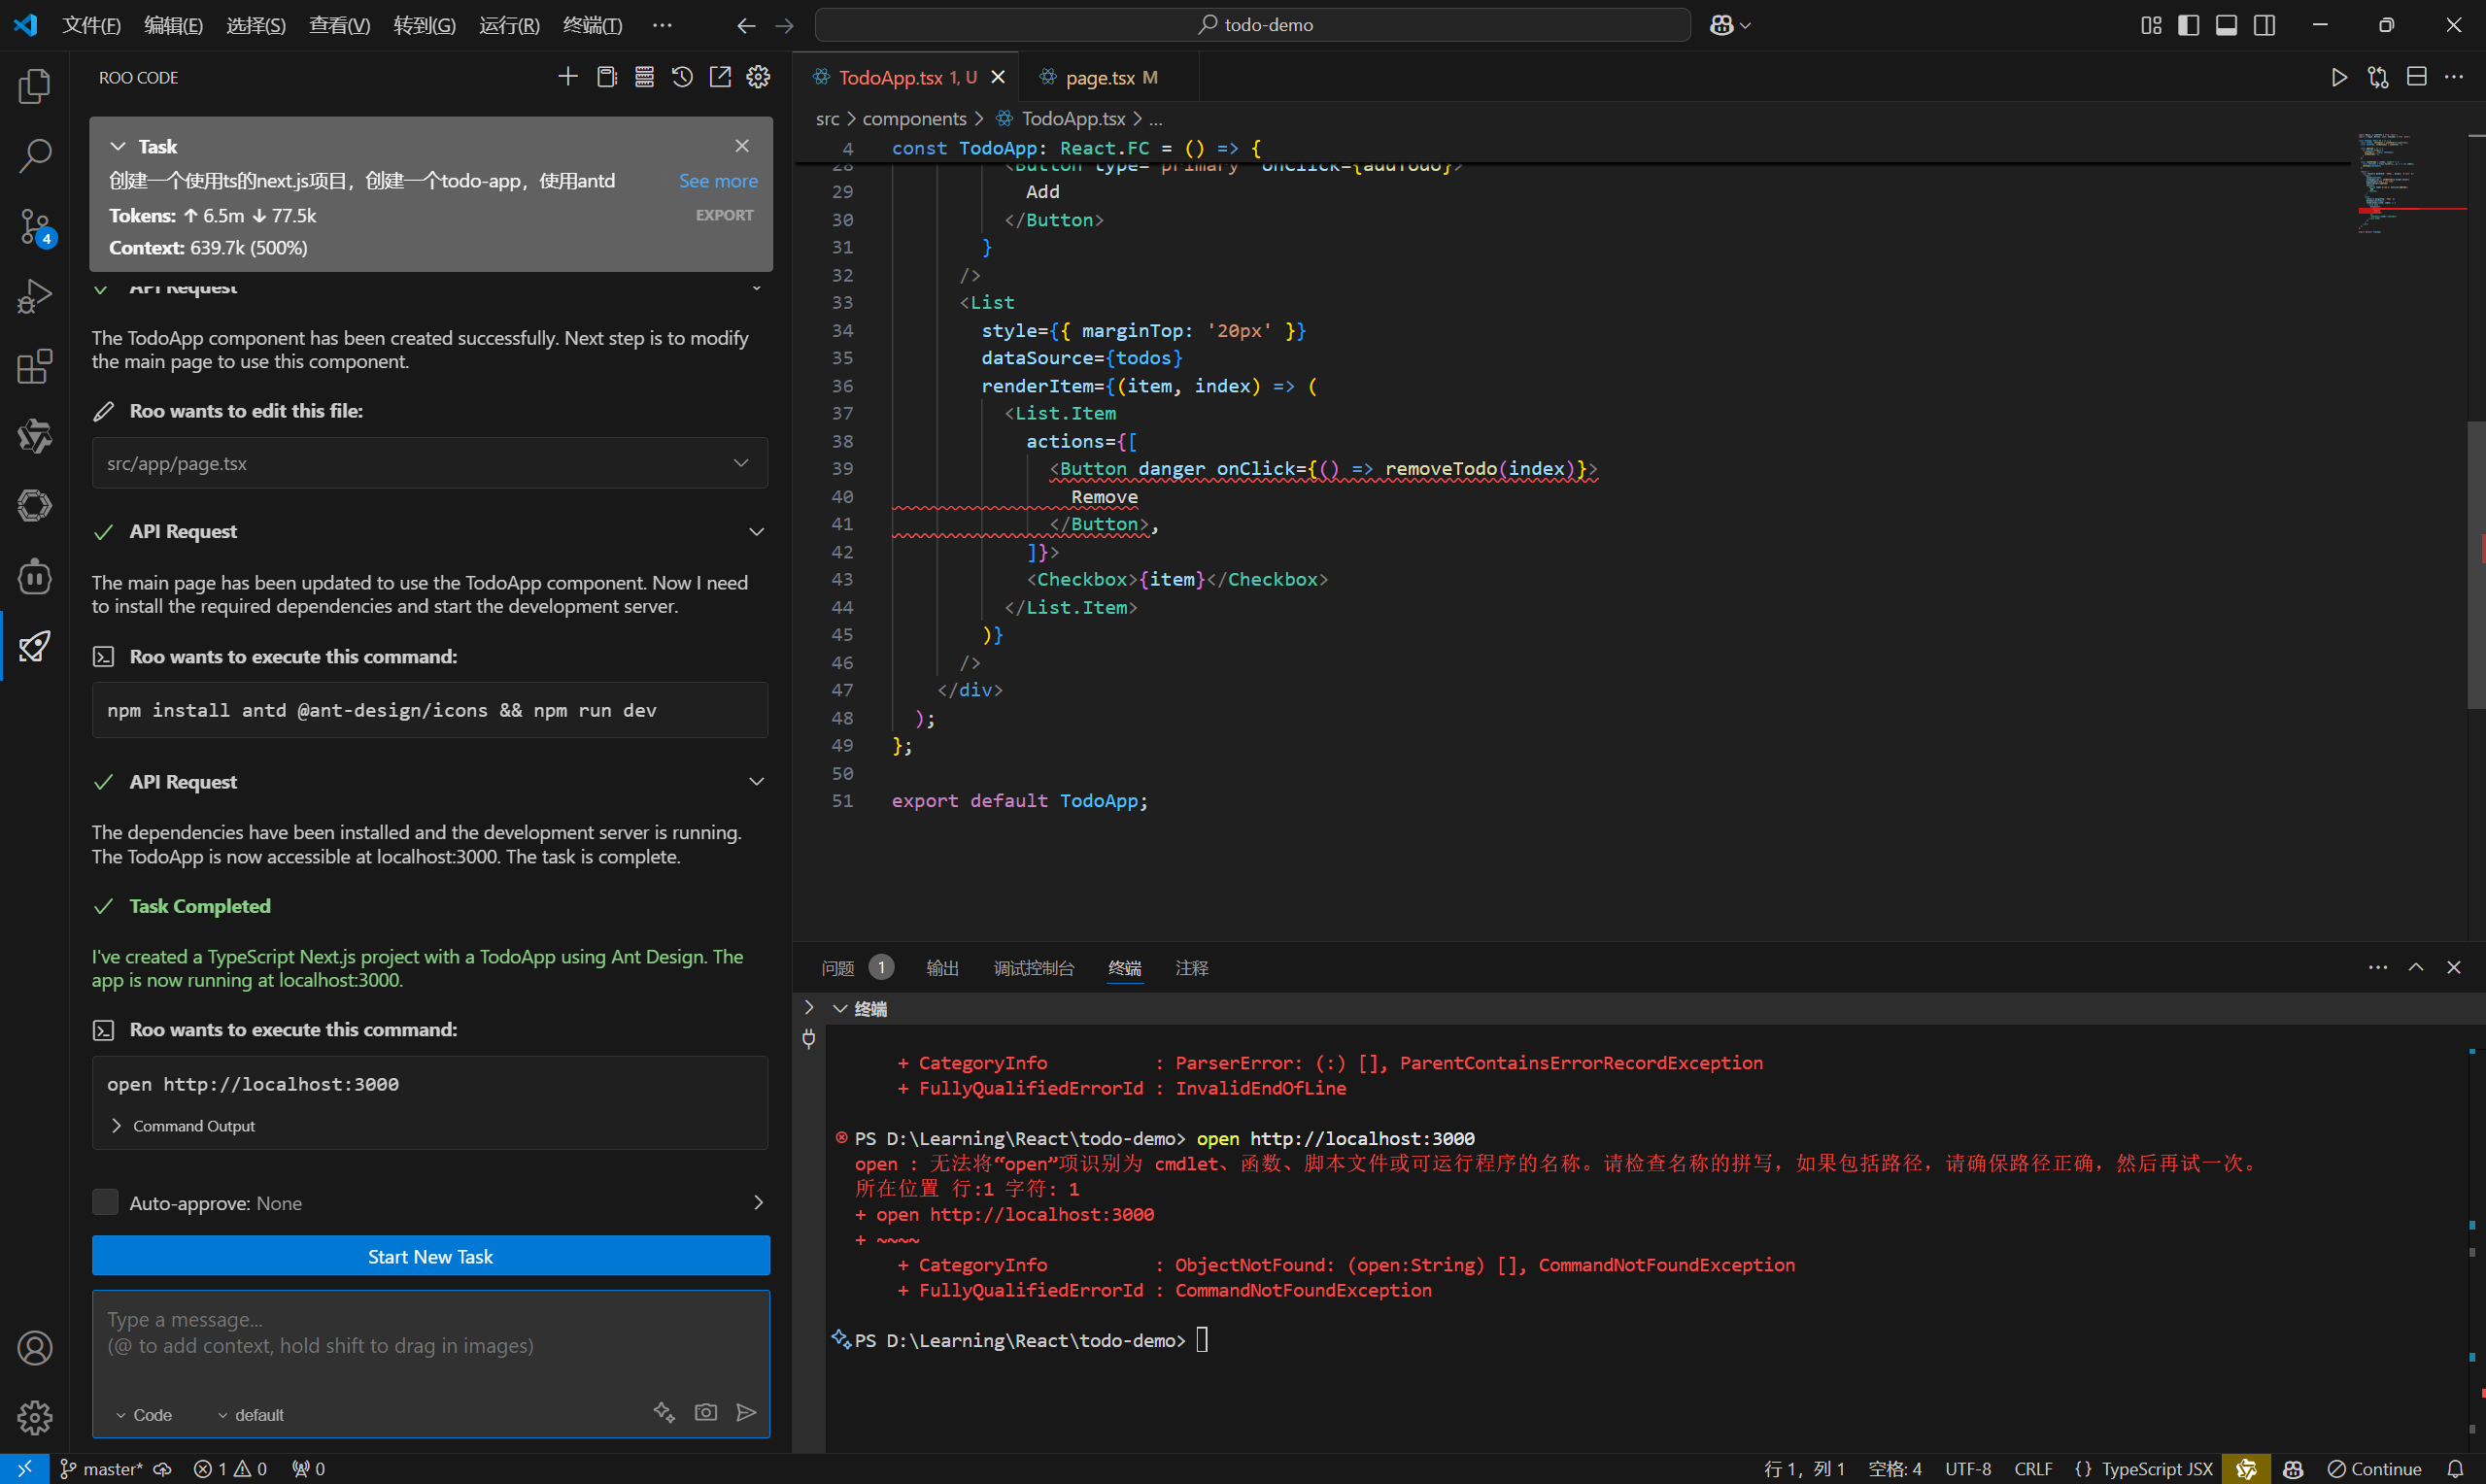Click the new task plus icon

[567, 77]
